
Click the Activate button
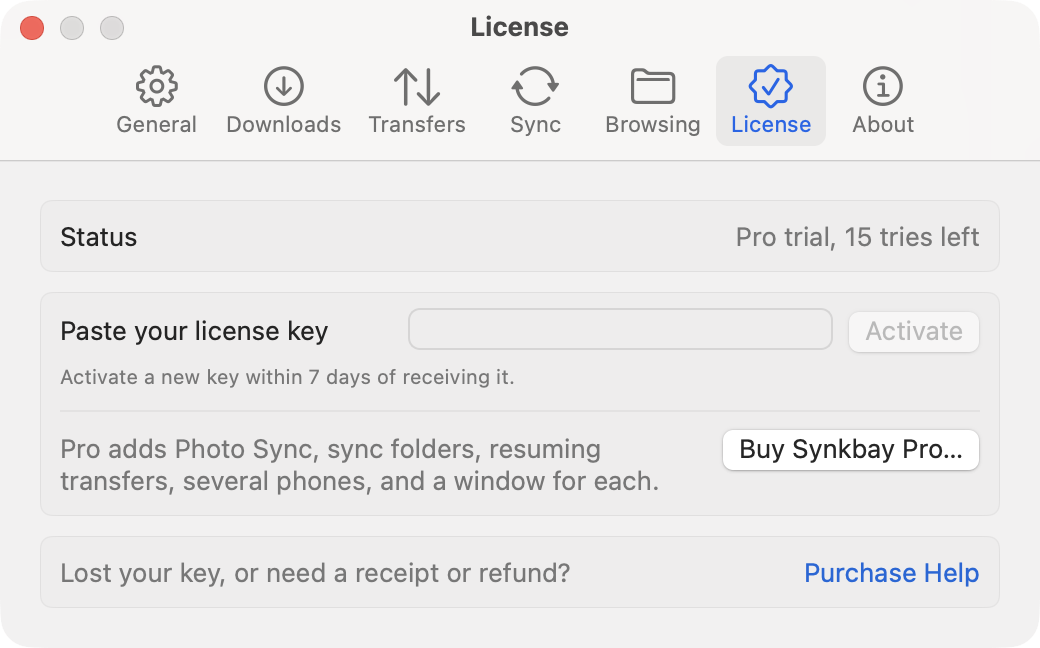pyautogui.click(x=914, y=331)
